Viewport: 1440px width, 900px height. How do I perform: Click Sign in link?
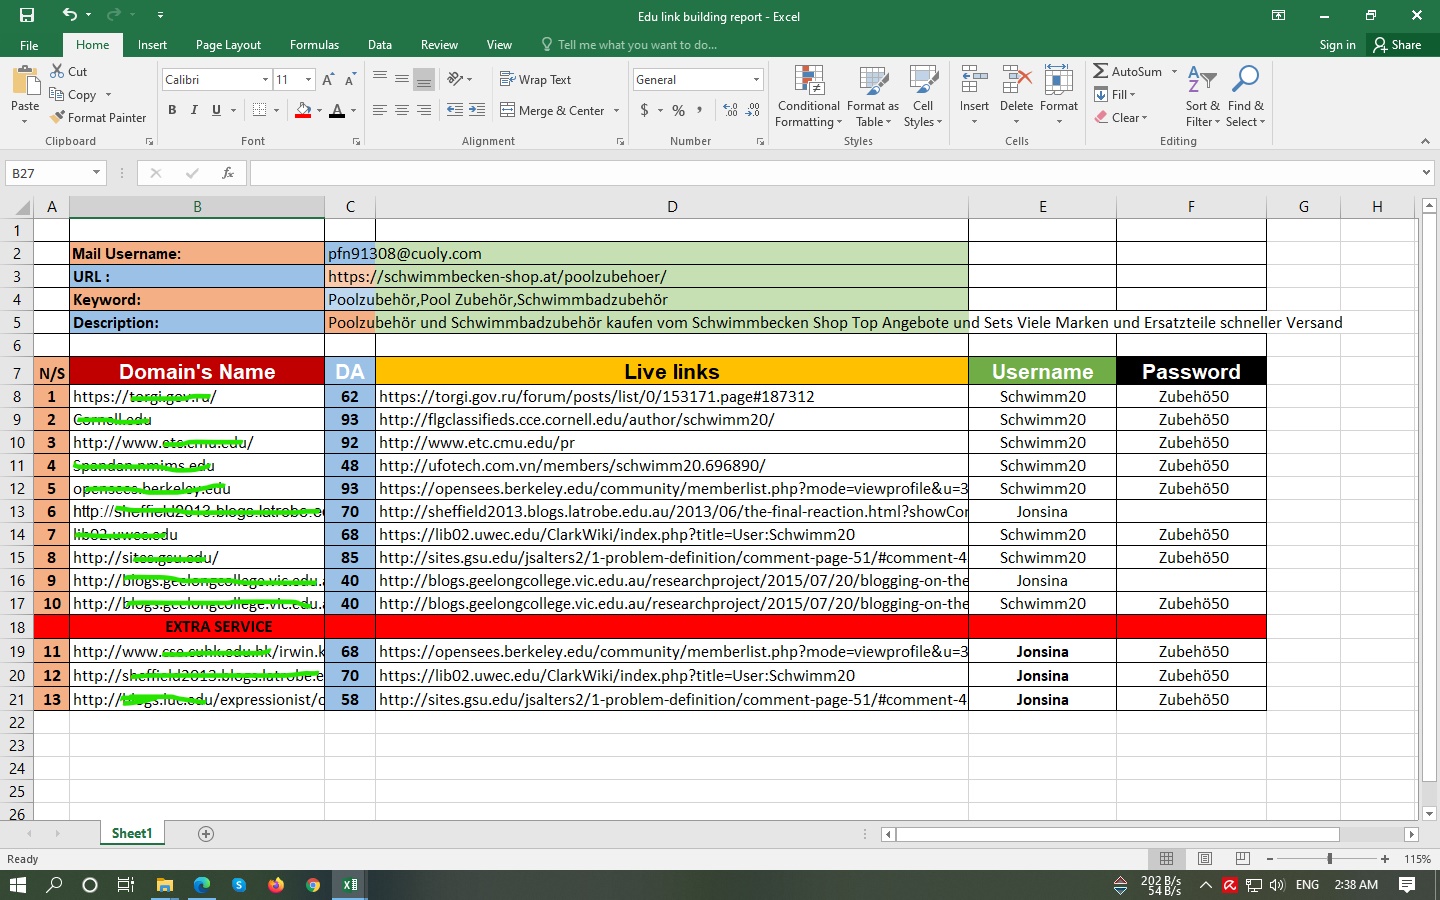coord(1337,45)
